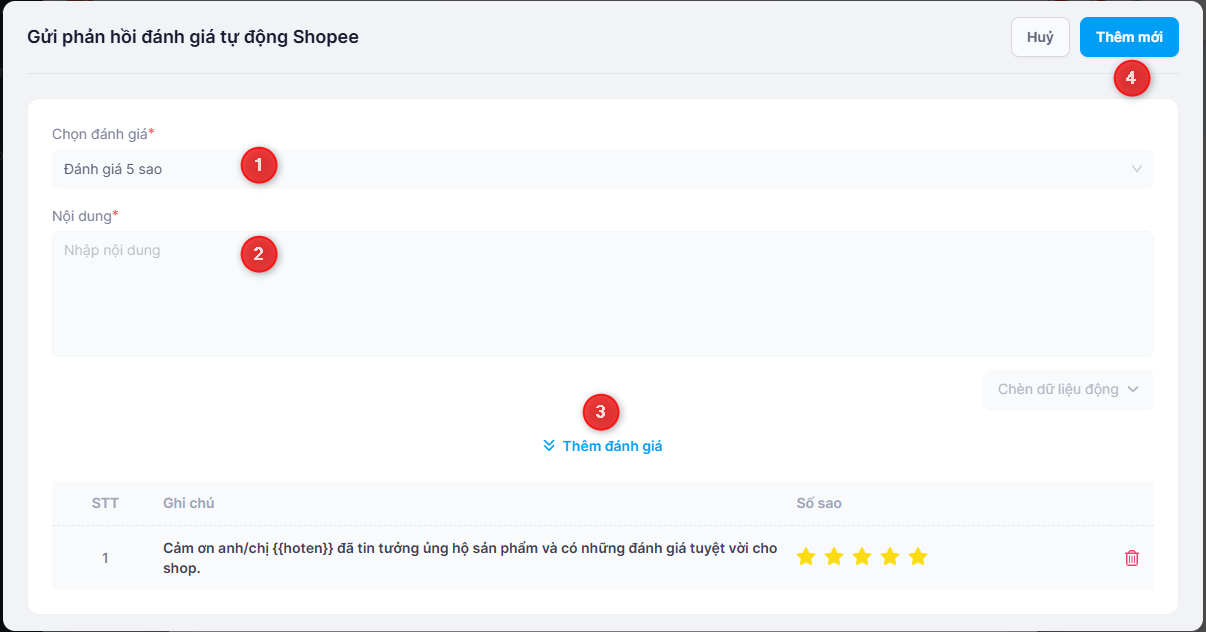Image resolution: width=1206 pixels, height=632 pixels.
Task: Select the note text starting with Cảm ơn anh/chị
Action: (x=470, y=558)
